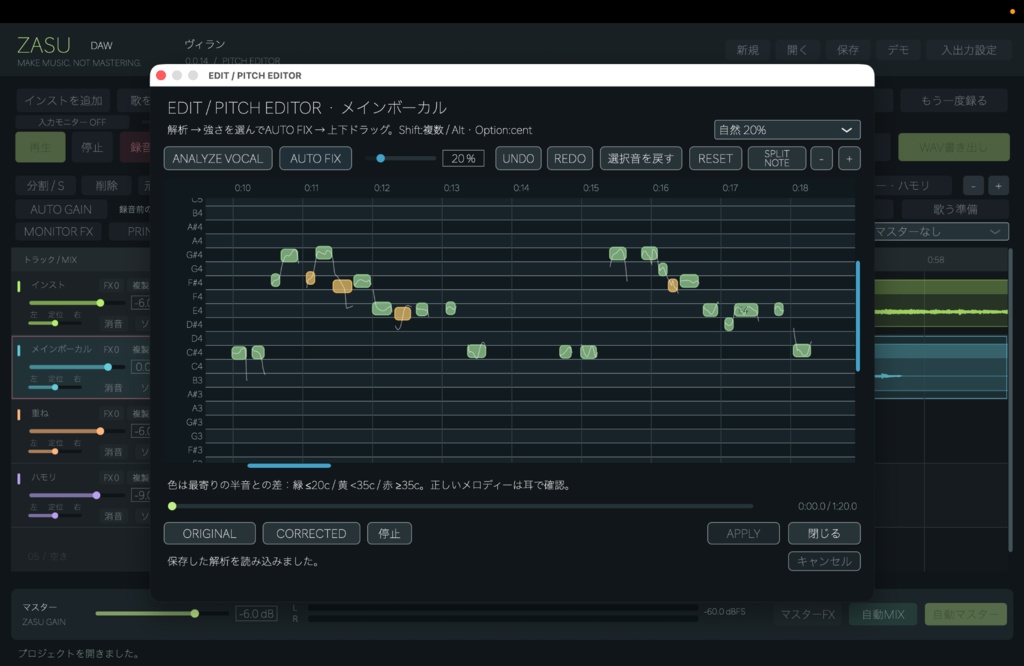Play the ORIGINAL vocal
The image size is (1024, 666).
coord(209,533)
